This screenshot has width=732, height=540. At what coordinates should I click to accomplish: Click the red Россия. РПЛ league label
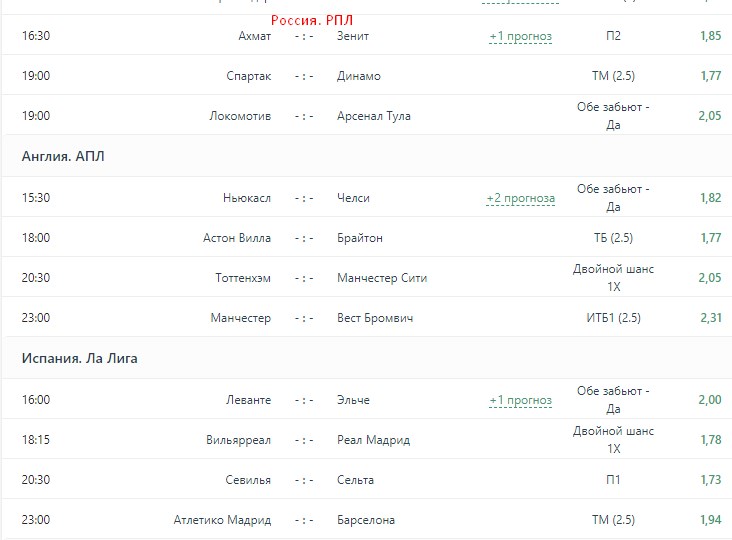pos(312,20)
